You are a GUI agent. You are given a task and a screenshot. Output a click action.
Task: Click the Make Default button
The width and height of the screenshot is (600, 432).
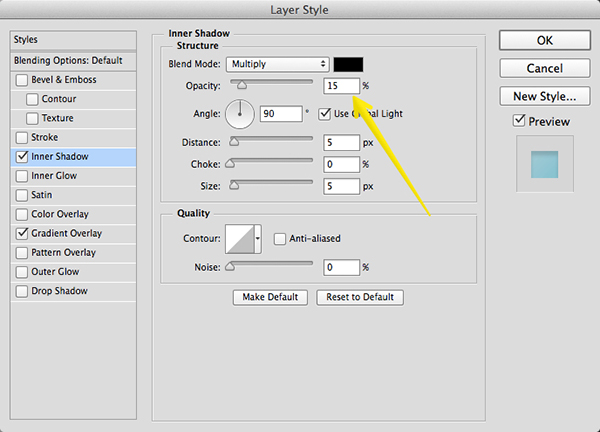[x=271, y=297]
